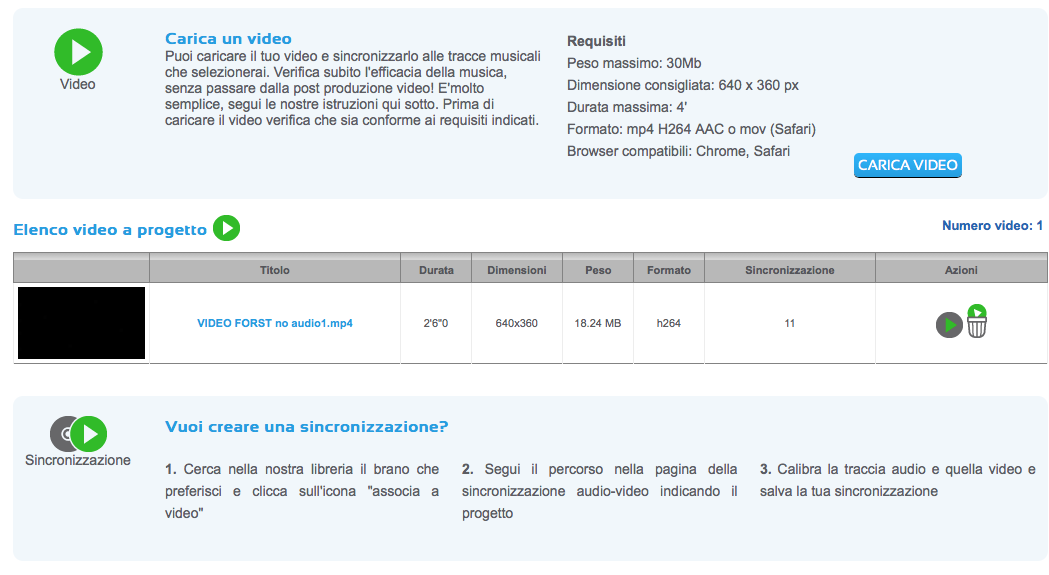This screenshot has height=575, width=1049.
Task: Open the VIDEO FORST no audio1.mp4 link
Action: 275,323
